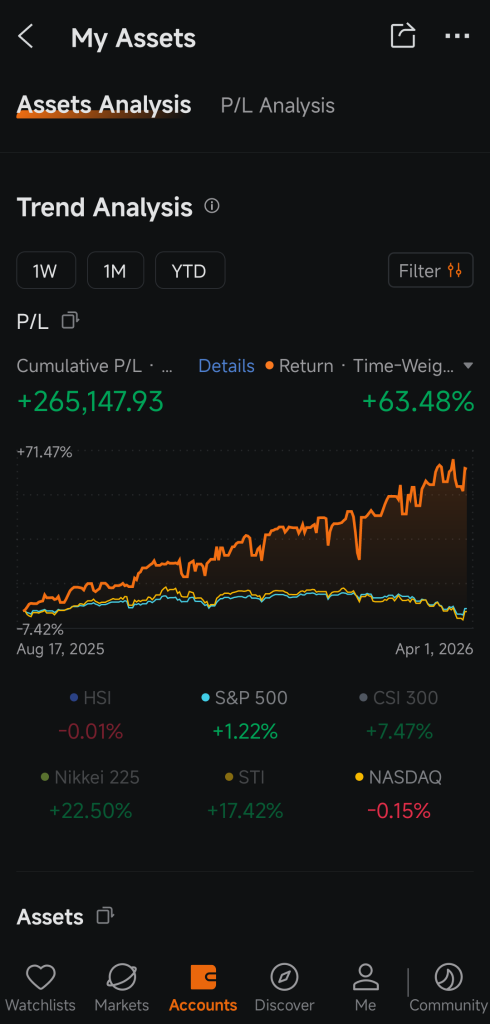
Task: Toggle the NASDAQ benchmark line
Action: point(399,777)
